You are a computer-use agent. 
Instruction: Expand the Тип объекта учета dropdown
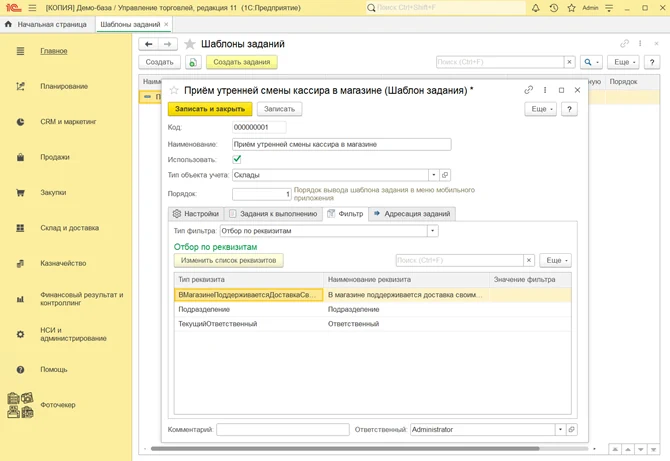(433, 175)
